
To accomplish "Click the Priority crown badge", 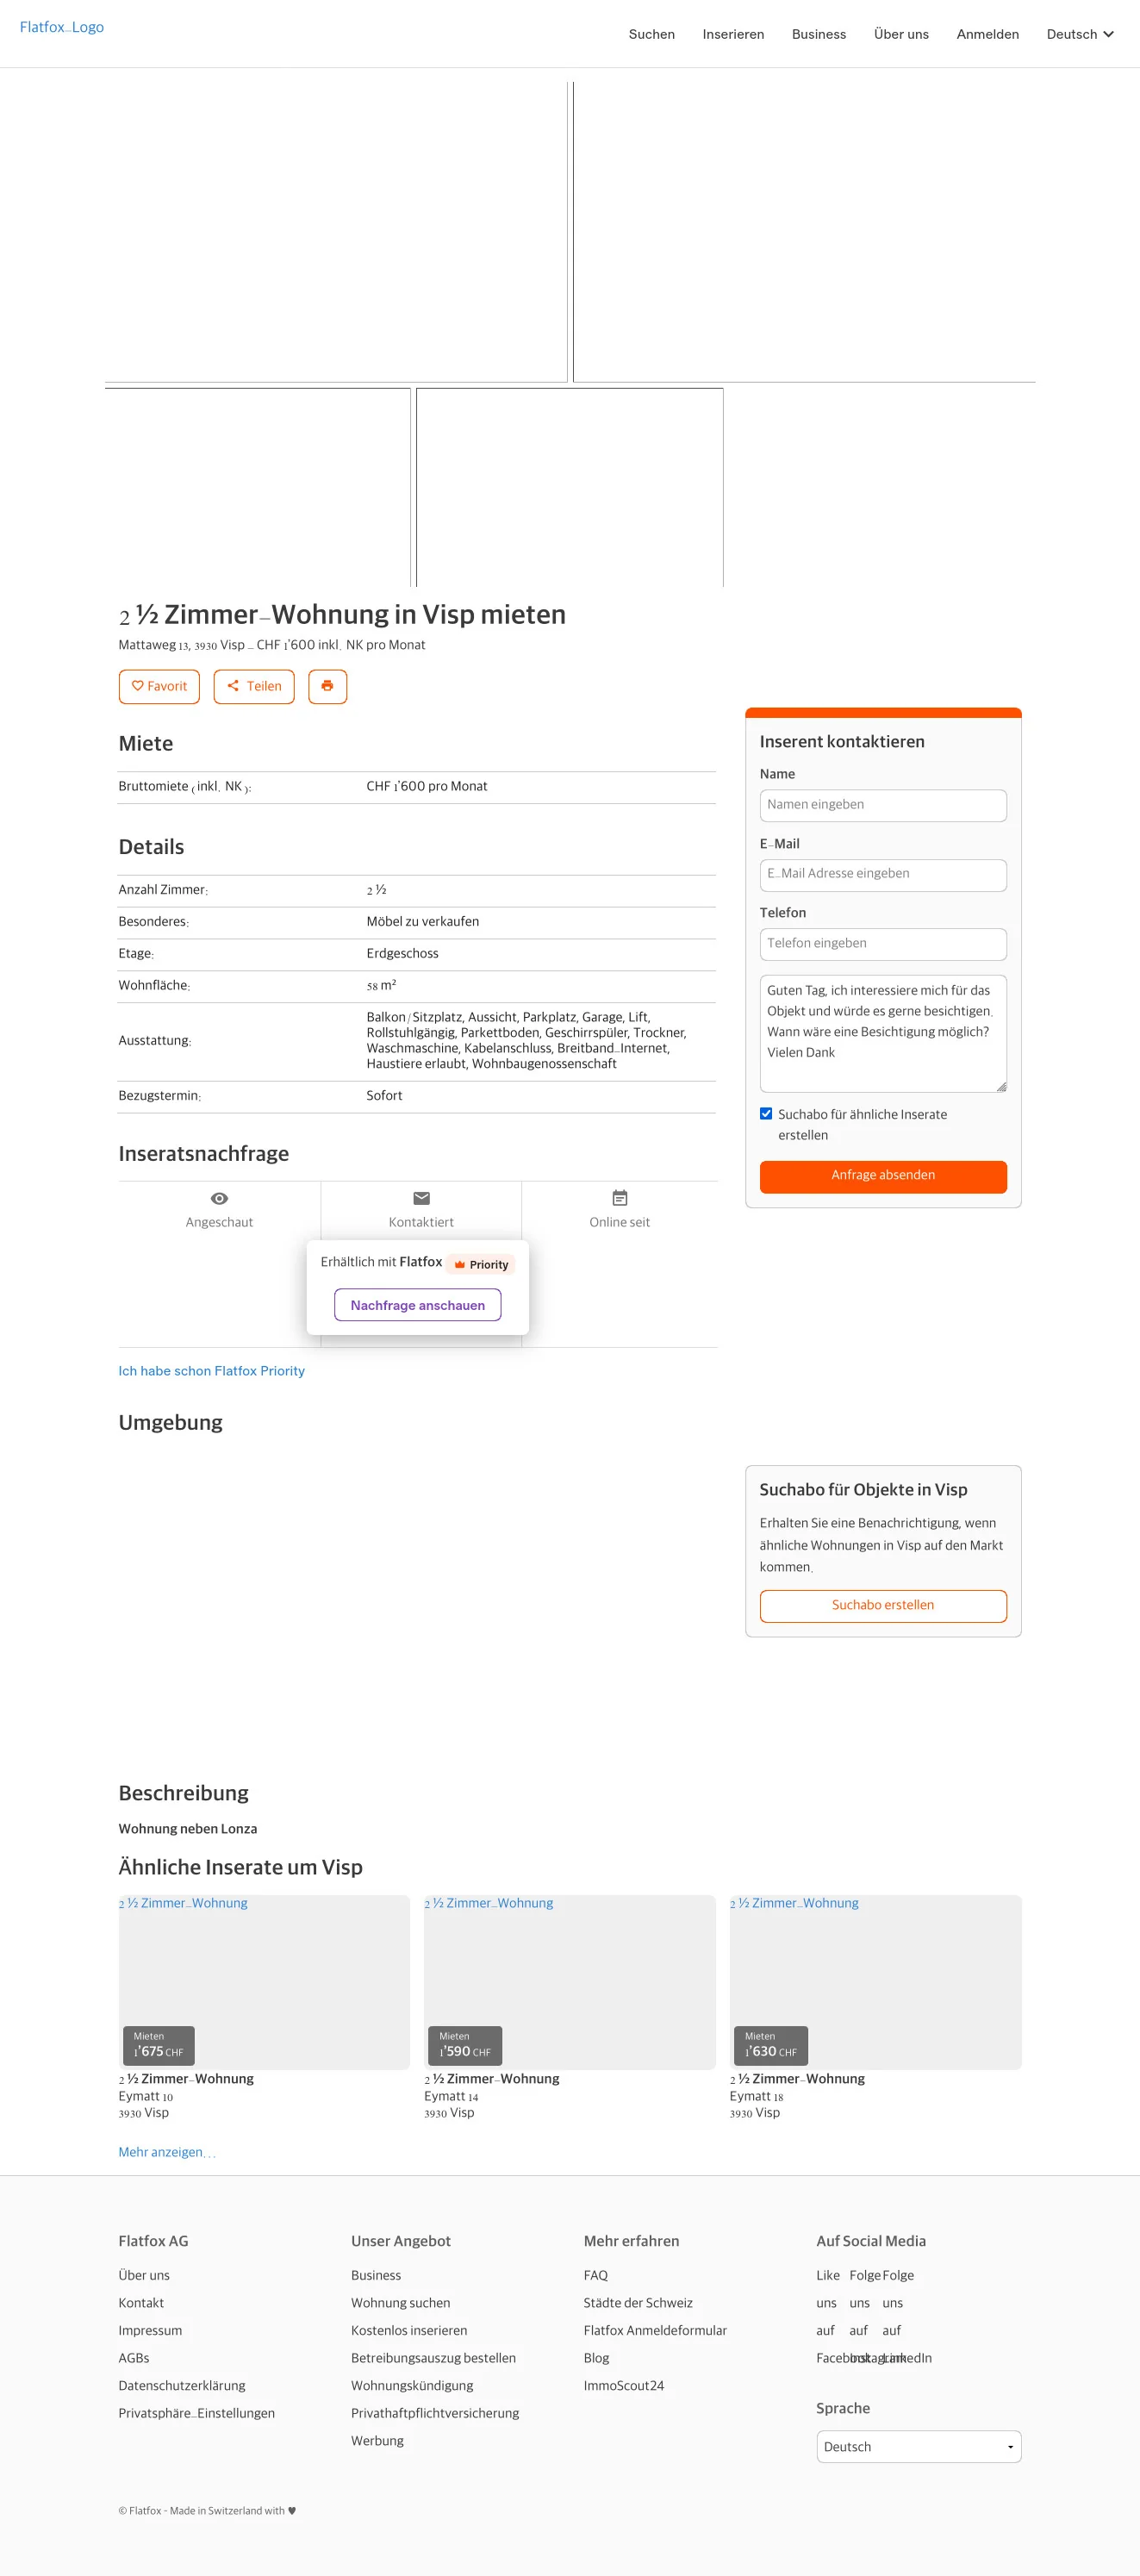I will [481, 1265].
